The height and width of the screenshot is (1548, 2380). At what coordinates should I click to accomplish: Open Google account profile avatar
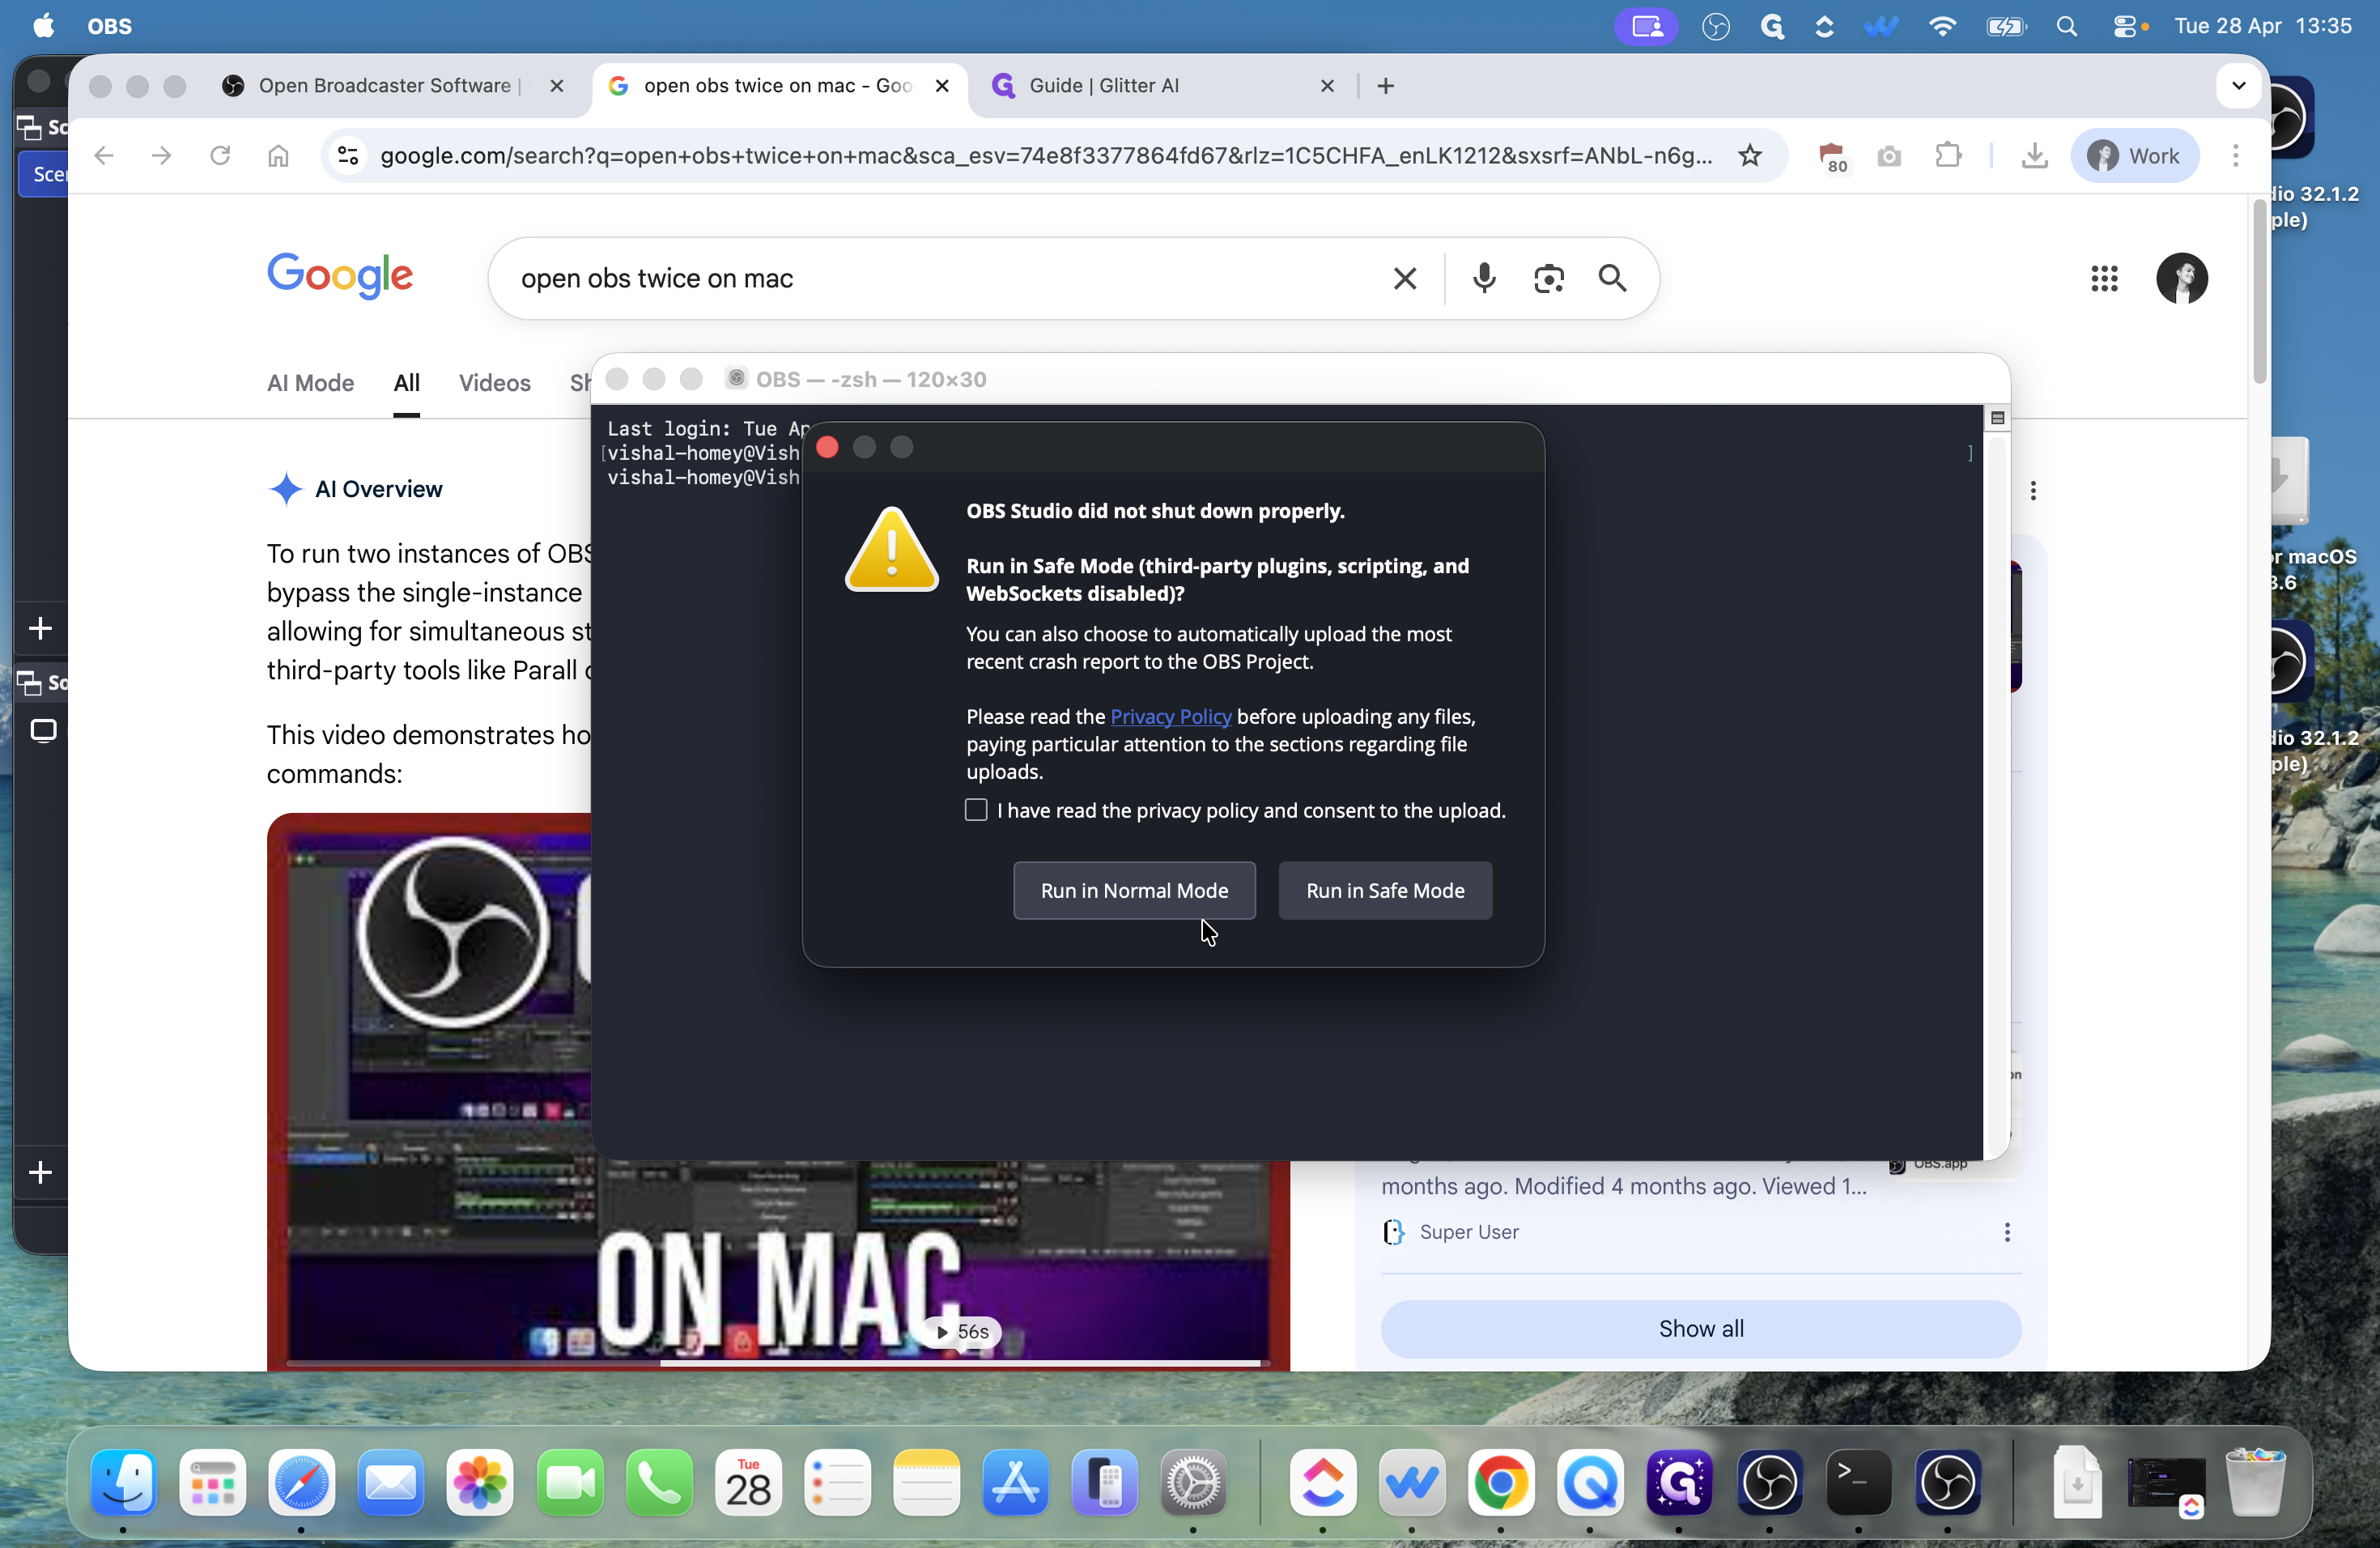coord(2181,278)
